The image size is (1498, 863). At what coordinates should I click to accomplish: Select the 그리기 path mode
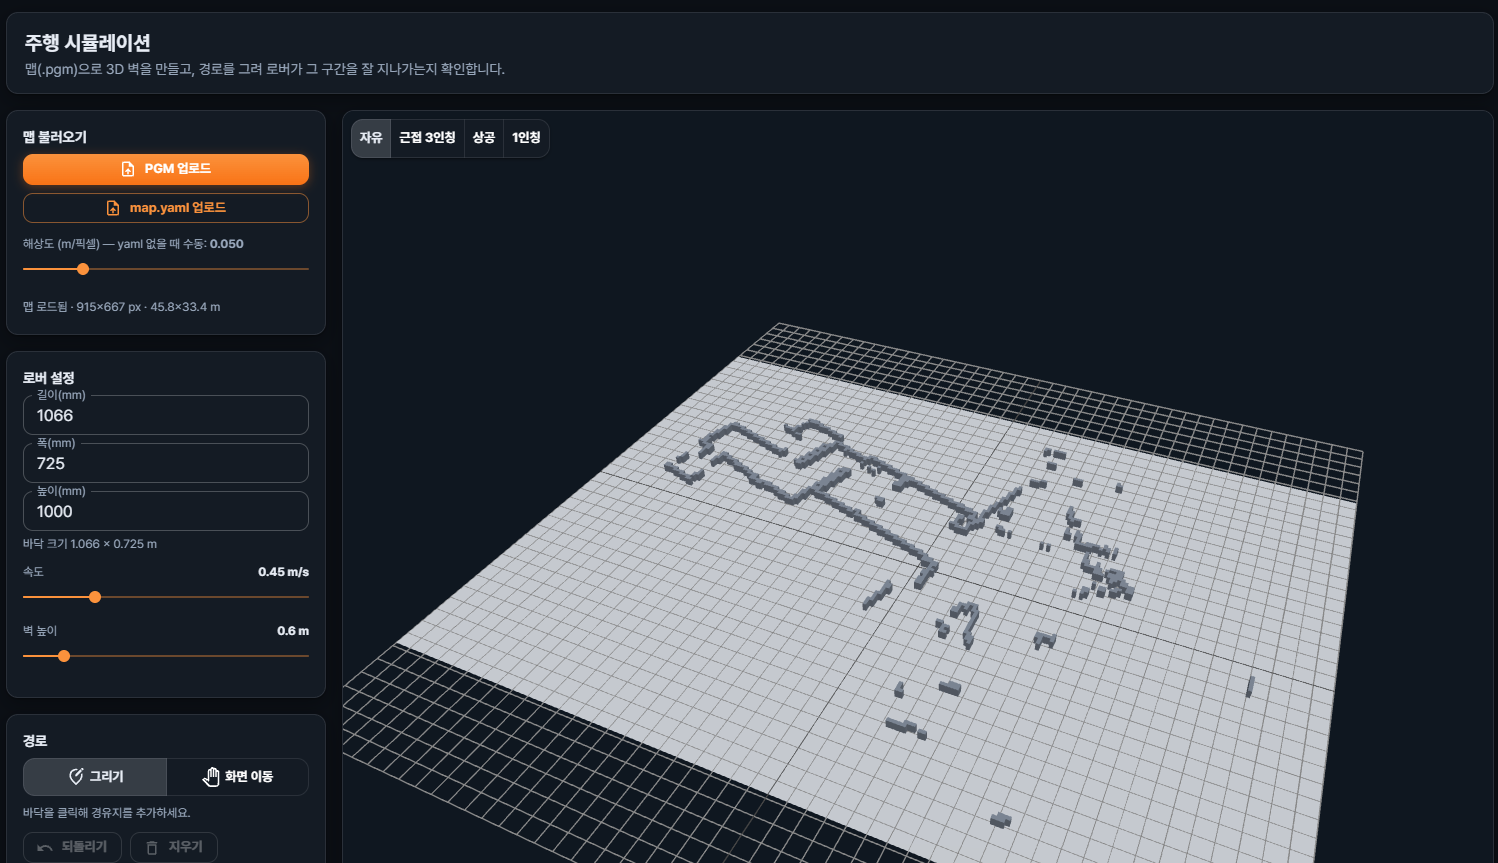coord(95,777)
